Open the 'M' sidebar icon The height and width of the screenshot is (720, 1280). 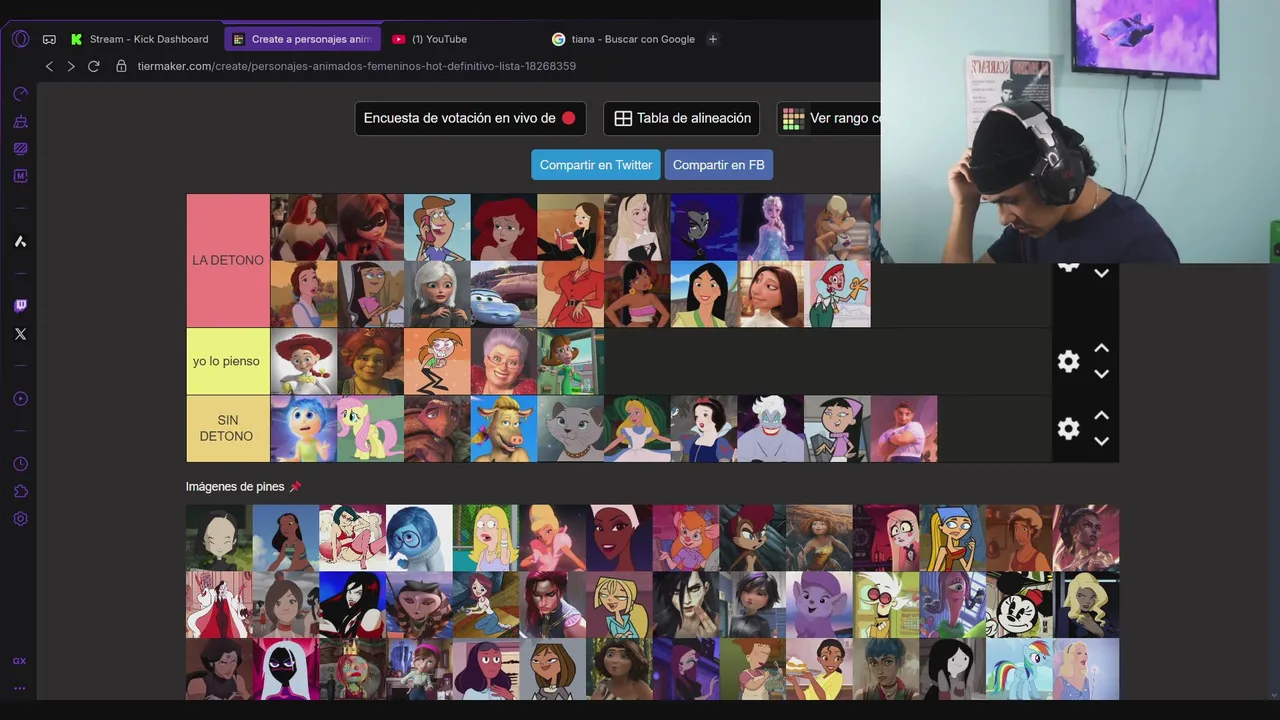20,176
